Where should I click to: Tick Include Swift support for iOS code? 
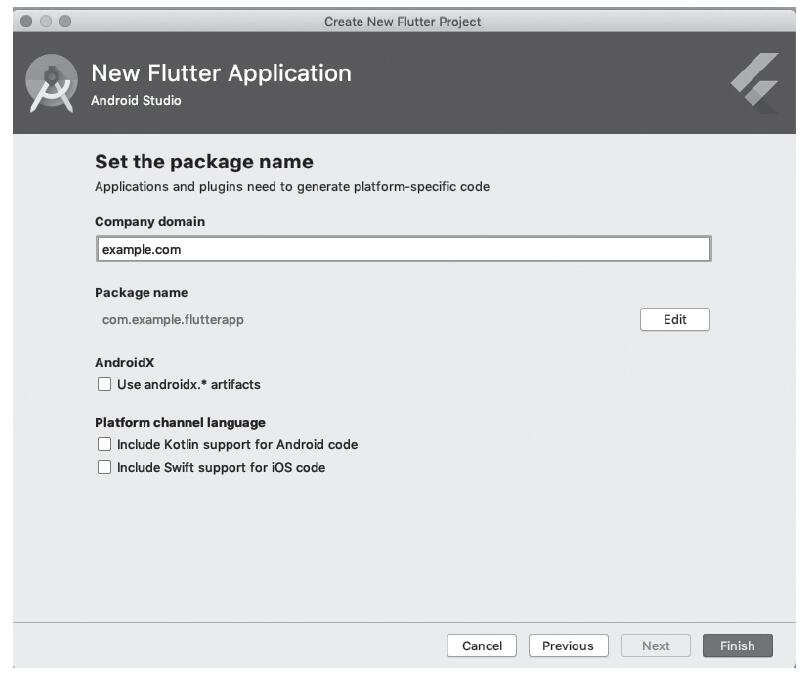click(x=104, y=467)
